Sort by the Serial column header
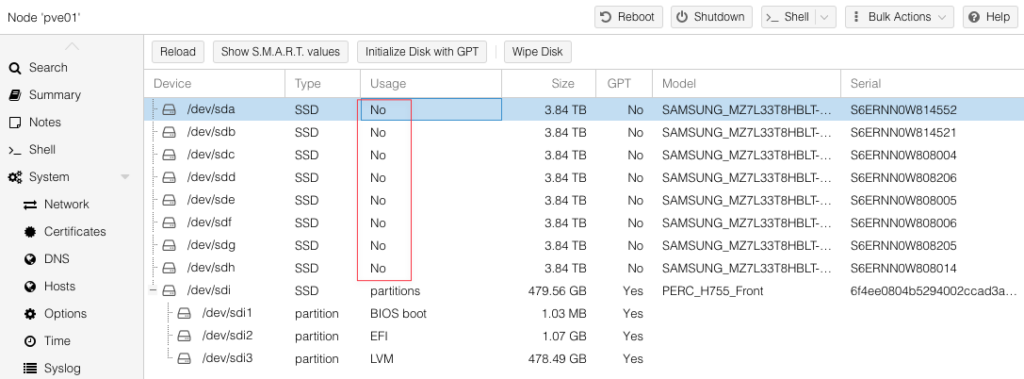The width and height of the screenshot is (1024, 379). (x=933, y=84)
